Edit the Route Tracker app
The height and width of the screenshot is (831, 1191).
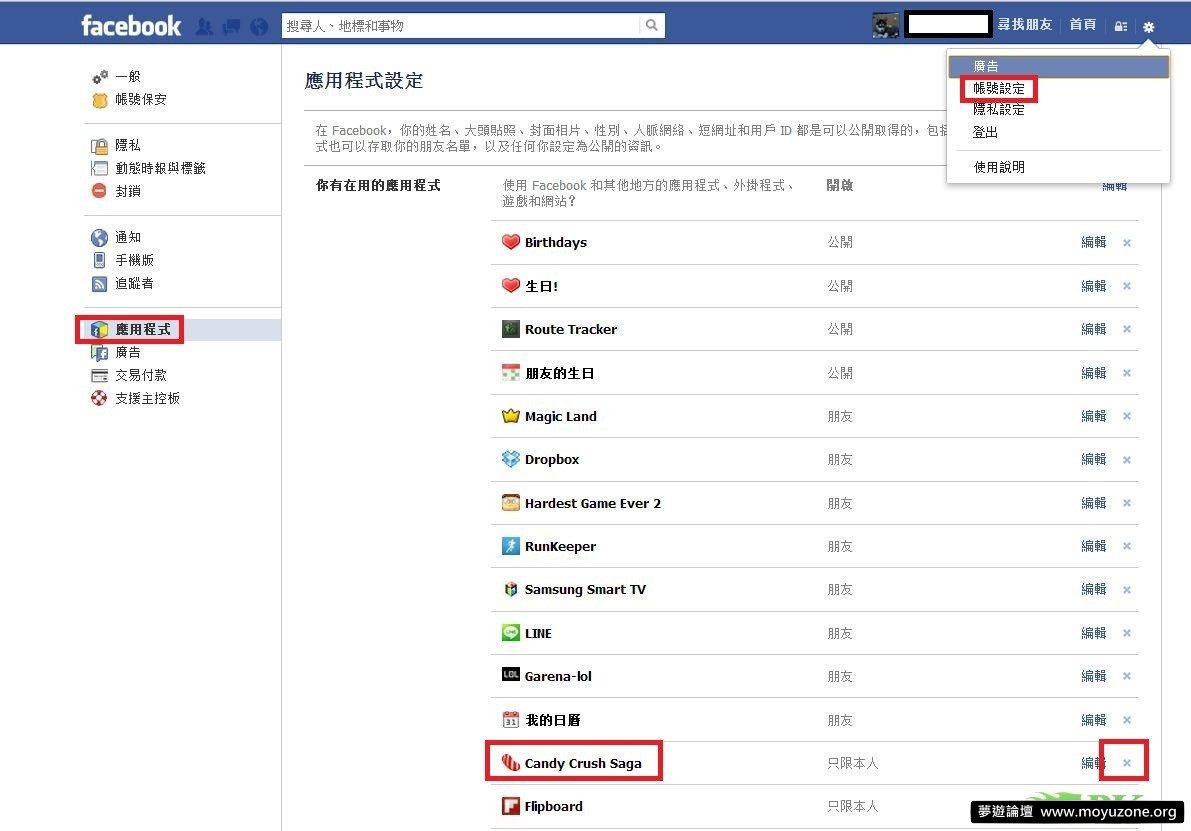tap(1094, 329)
